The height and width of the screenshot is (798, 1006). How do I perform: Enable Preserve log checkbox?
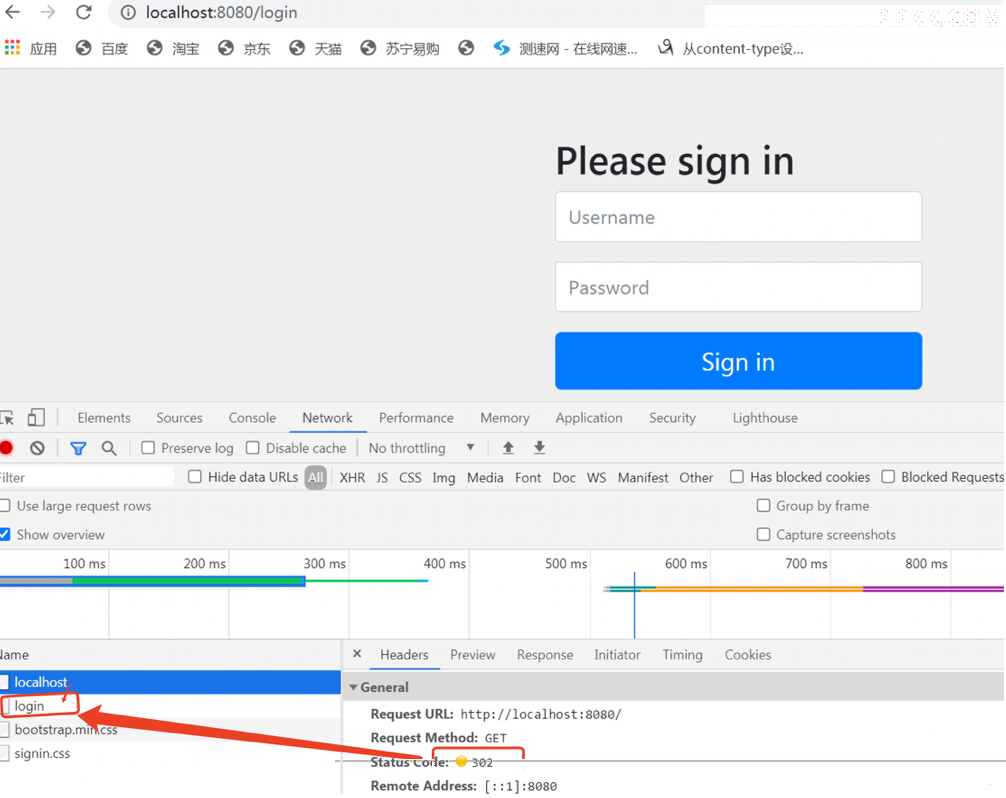(x=148, y=448)
